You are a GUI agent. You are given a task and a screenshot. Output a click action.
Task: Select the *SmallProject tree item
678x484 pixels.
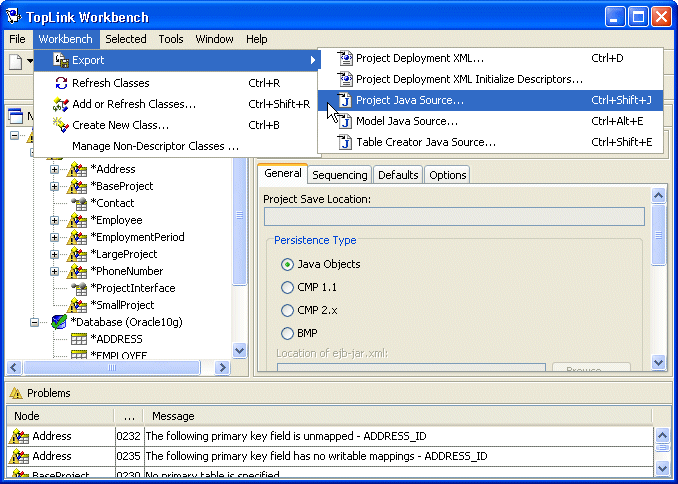click(x=122, y=305)
